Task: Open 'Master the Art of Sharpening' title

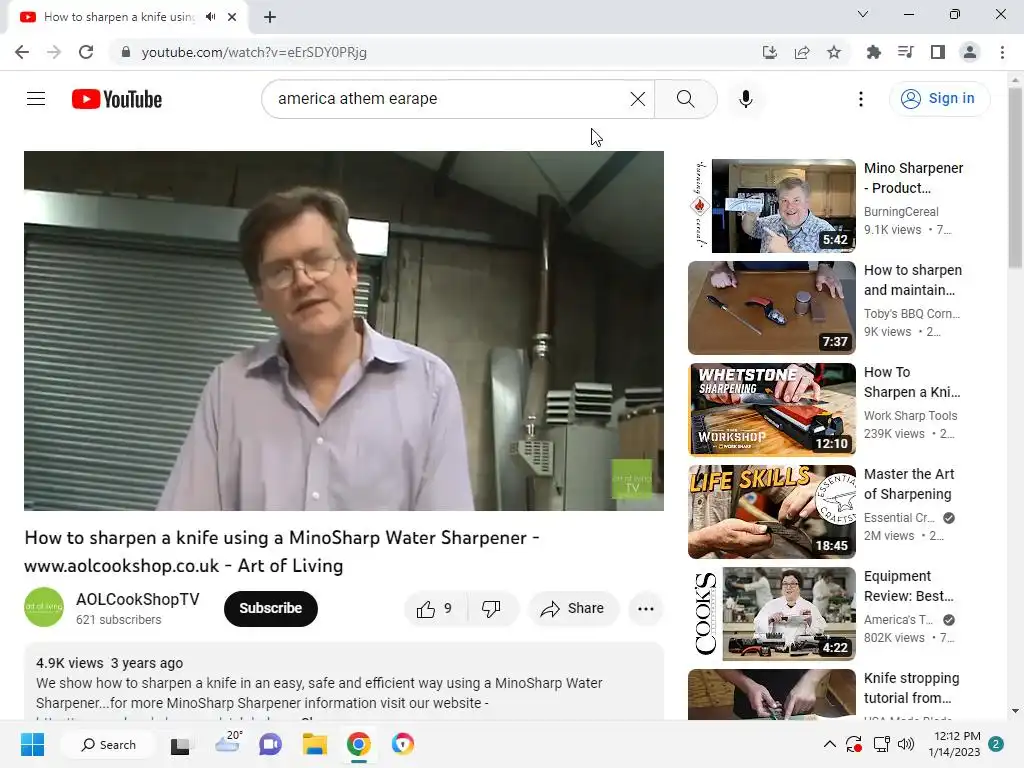Action: 908,484
